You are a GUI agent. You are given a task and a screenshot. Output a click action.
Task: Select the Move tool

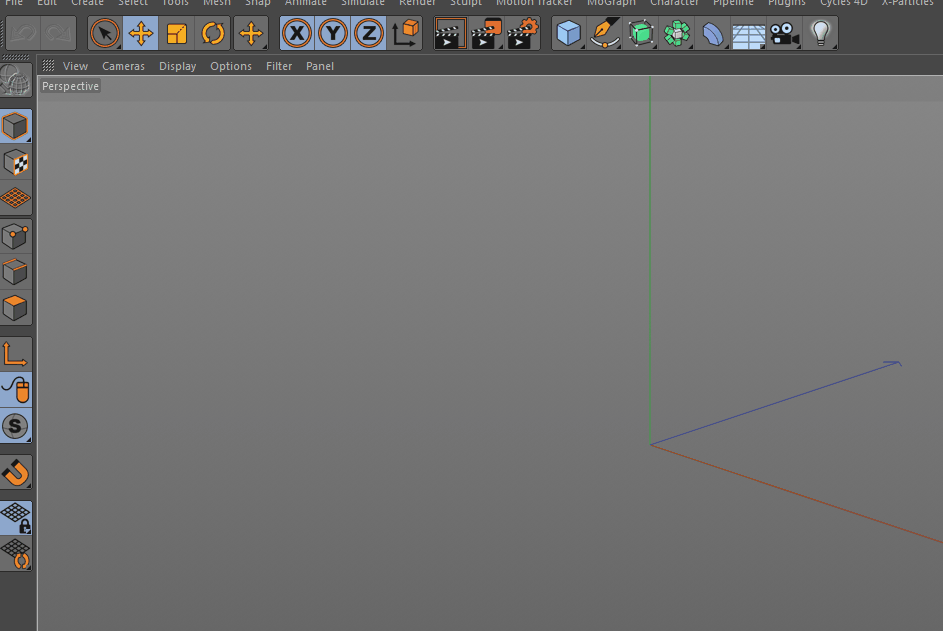(x=141, y=33)
